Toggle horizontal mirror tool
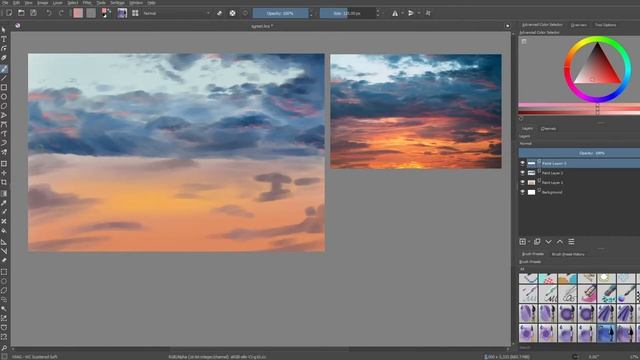This screenshot has width=640, height=360. [x=395, y=13]
